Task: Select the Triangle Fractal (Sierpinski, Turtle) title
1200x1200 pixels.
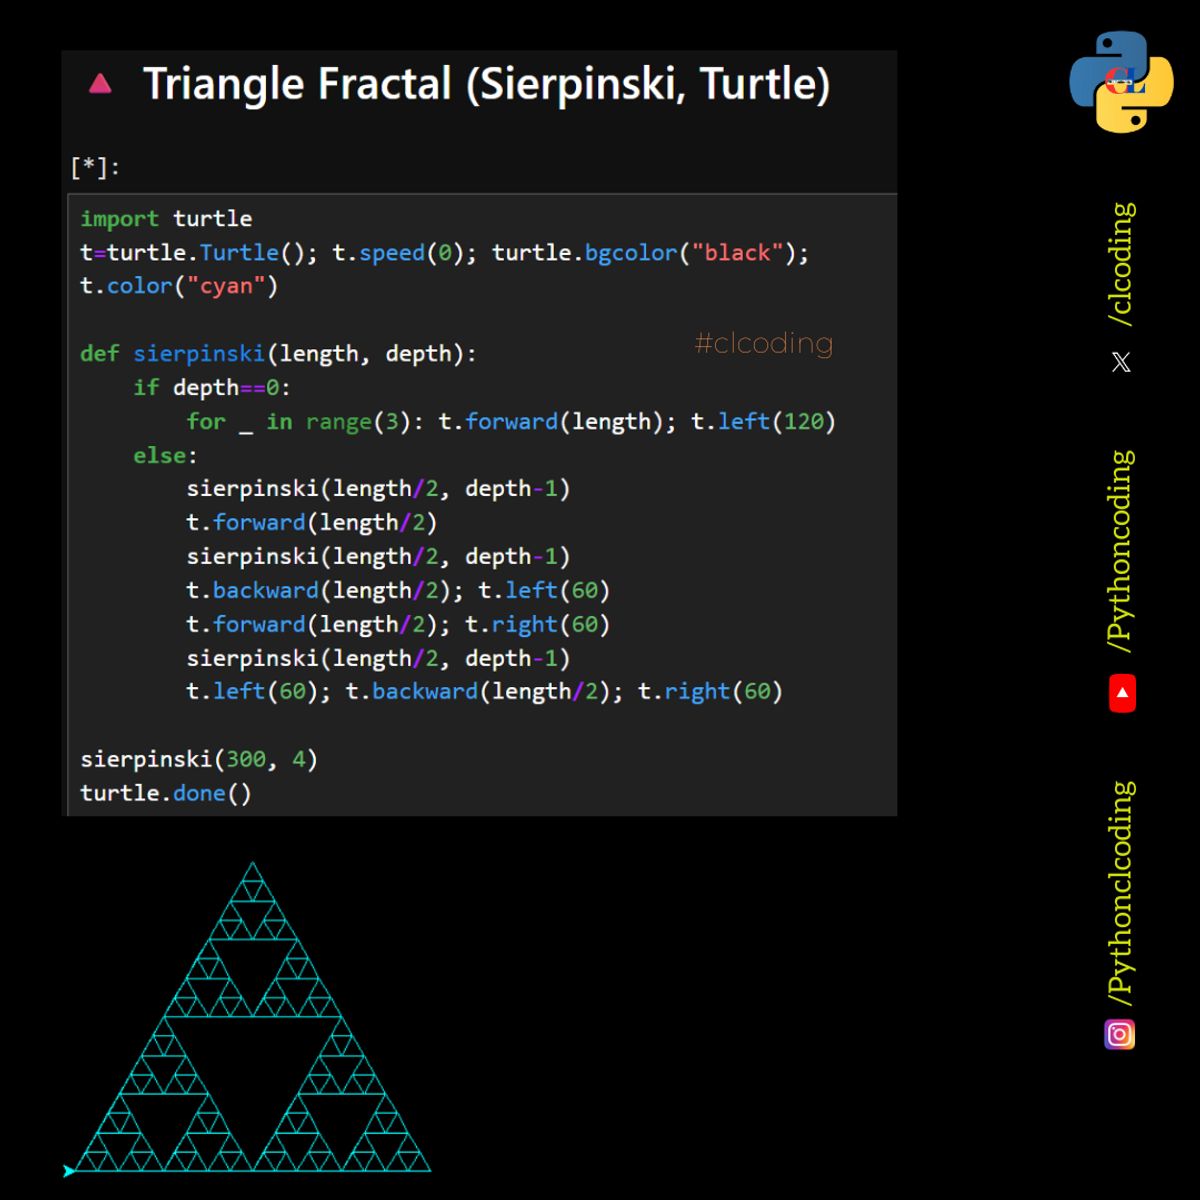Action: click(487, 84)
